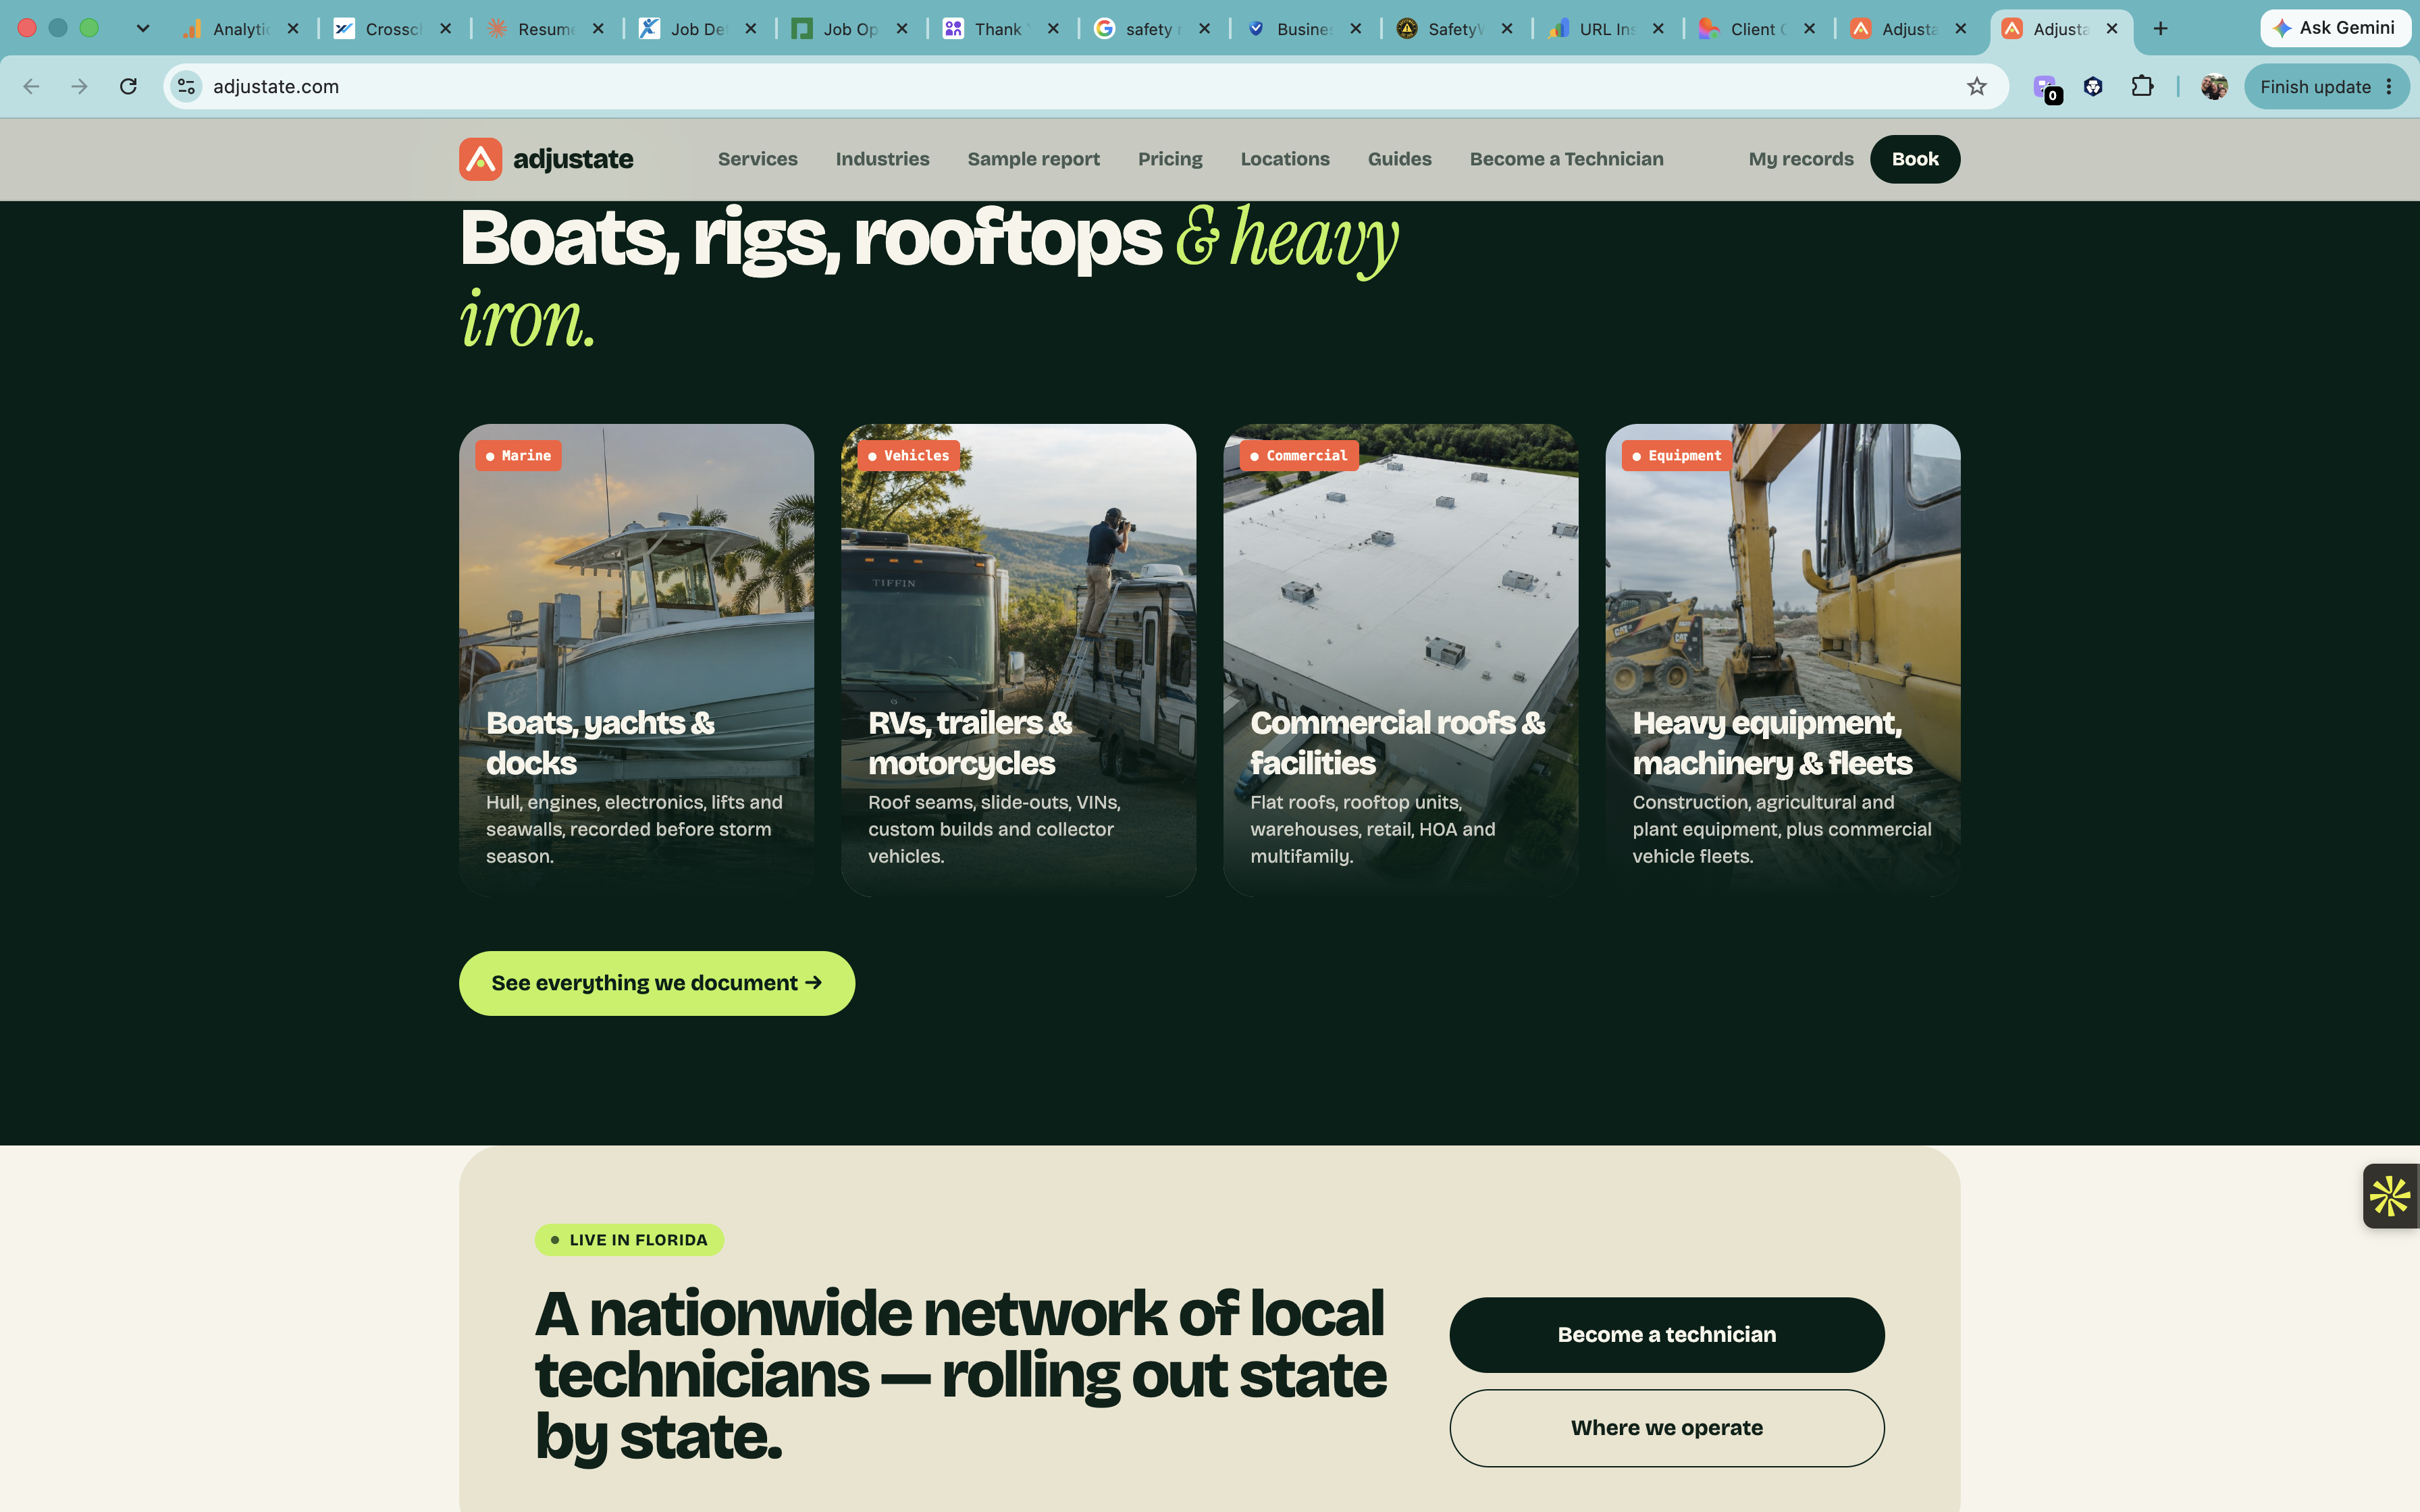Open the Industries nav menu item
Screen dimensions: 2420x1512
[x=882, y=159]
